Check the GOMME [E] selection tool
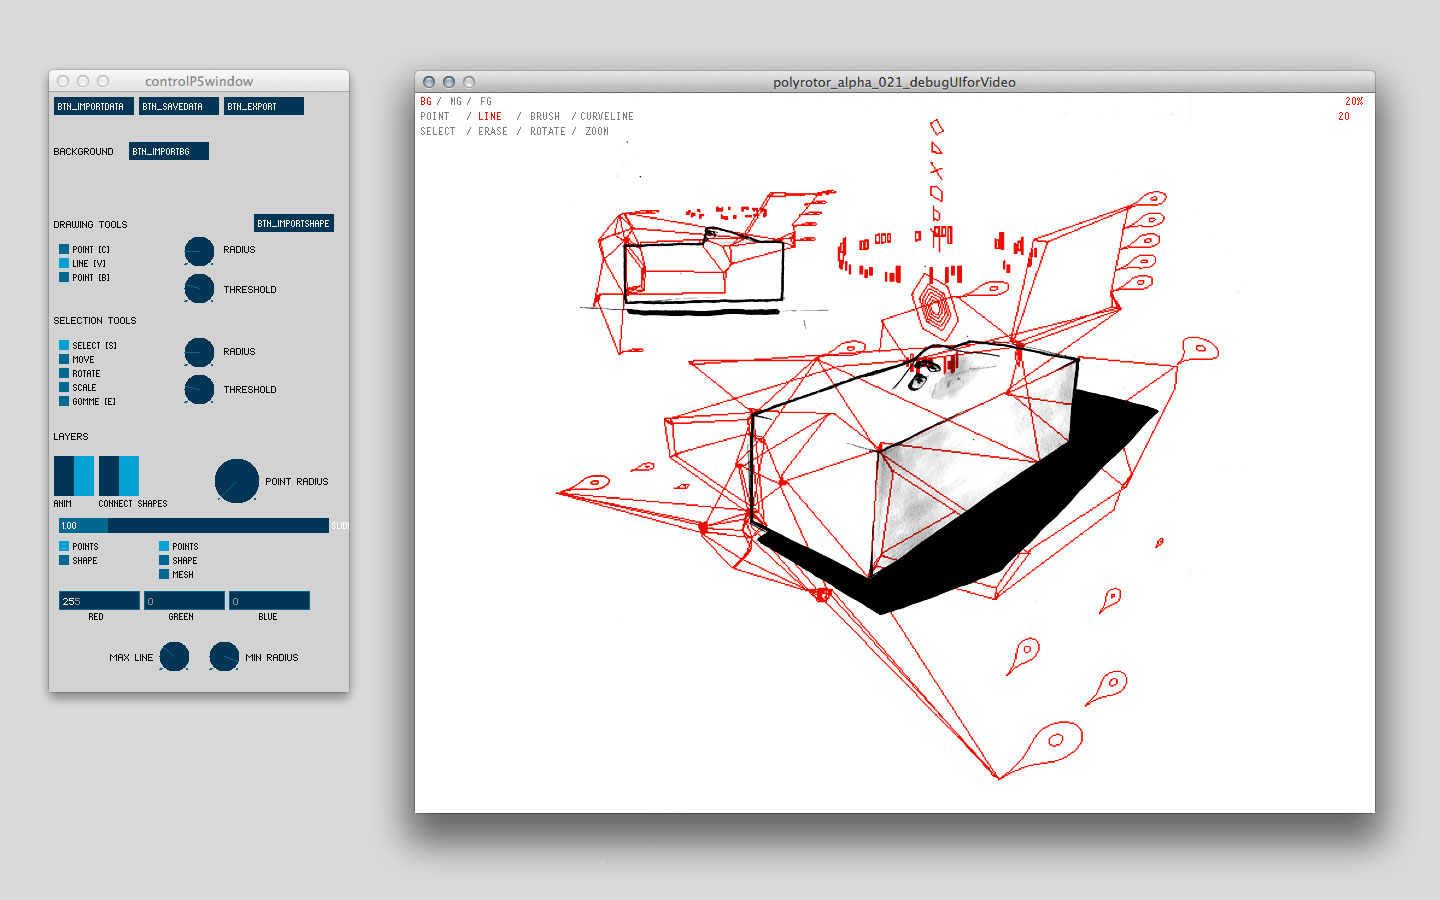 point(64,401)
